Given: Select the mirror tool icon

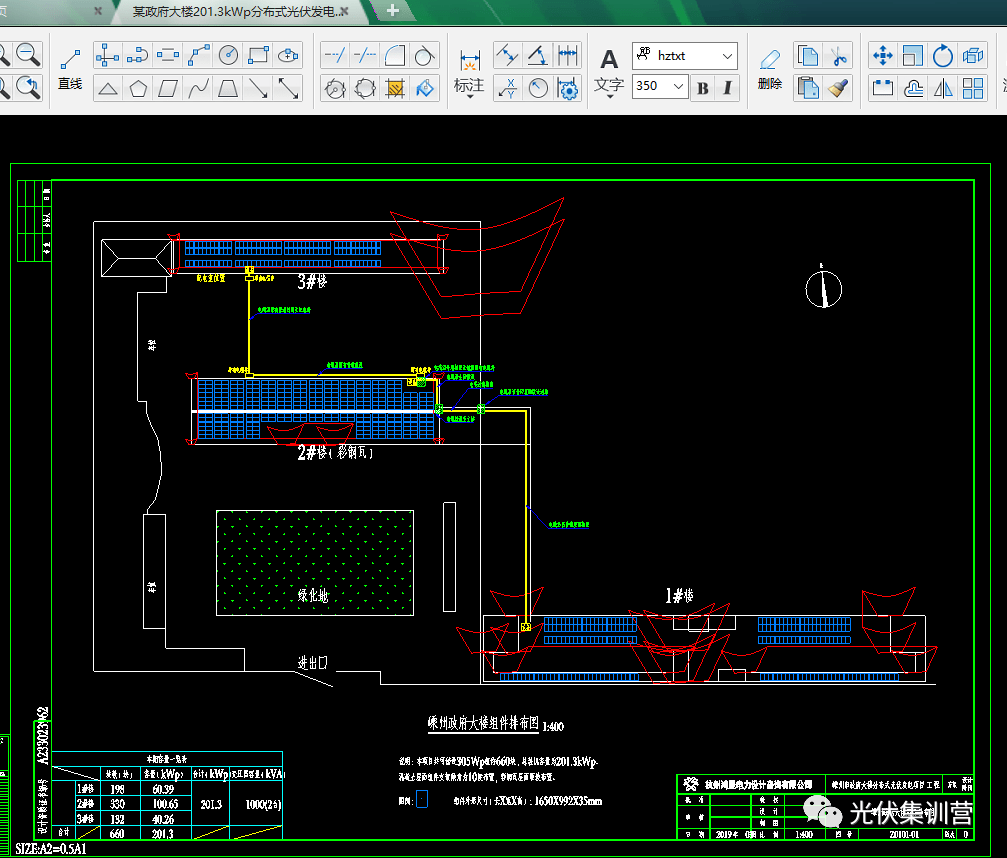Looking at the screenshot, I should click(943, 88).
